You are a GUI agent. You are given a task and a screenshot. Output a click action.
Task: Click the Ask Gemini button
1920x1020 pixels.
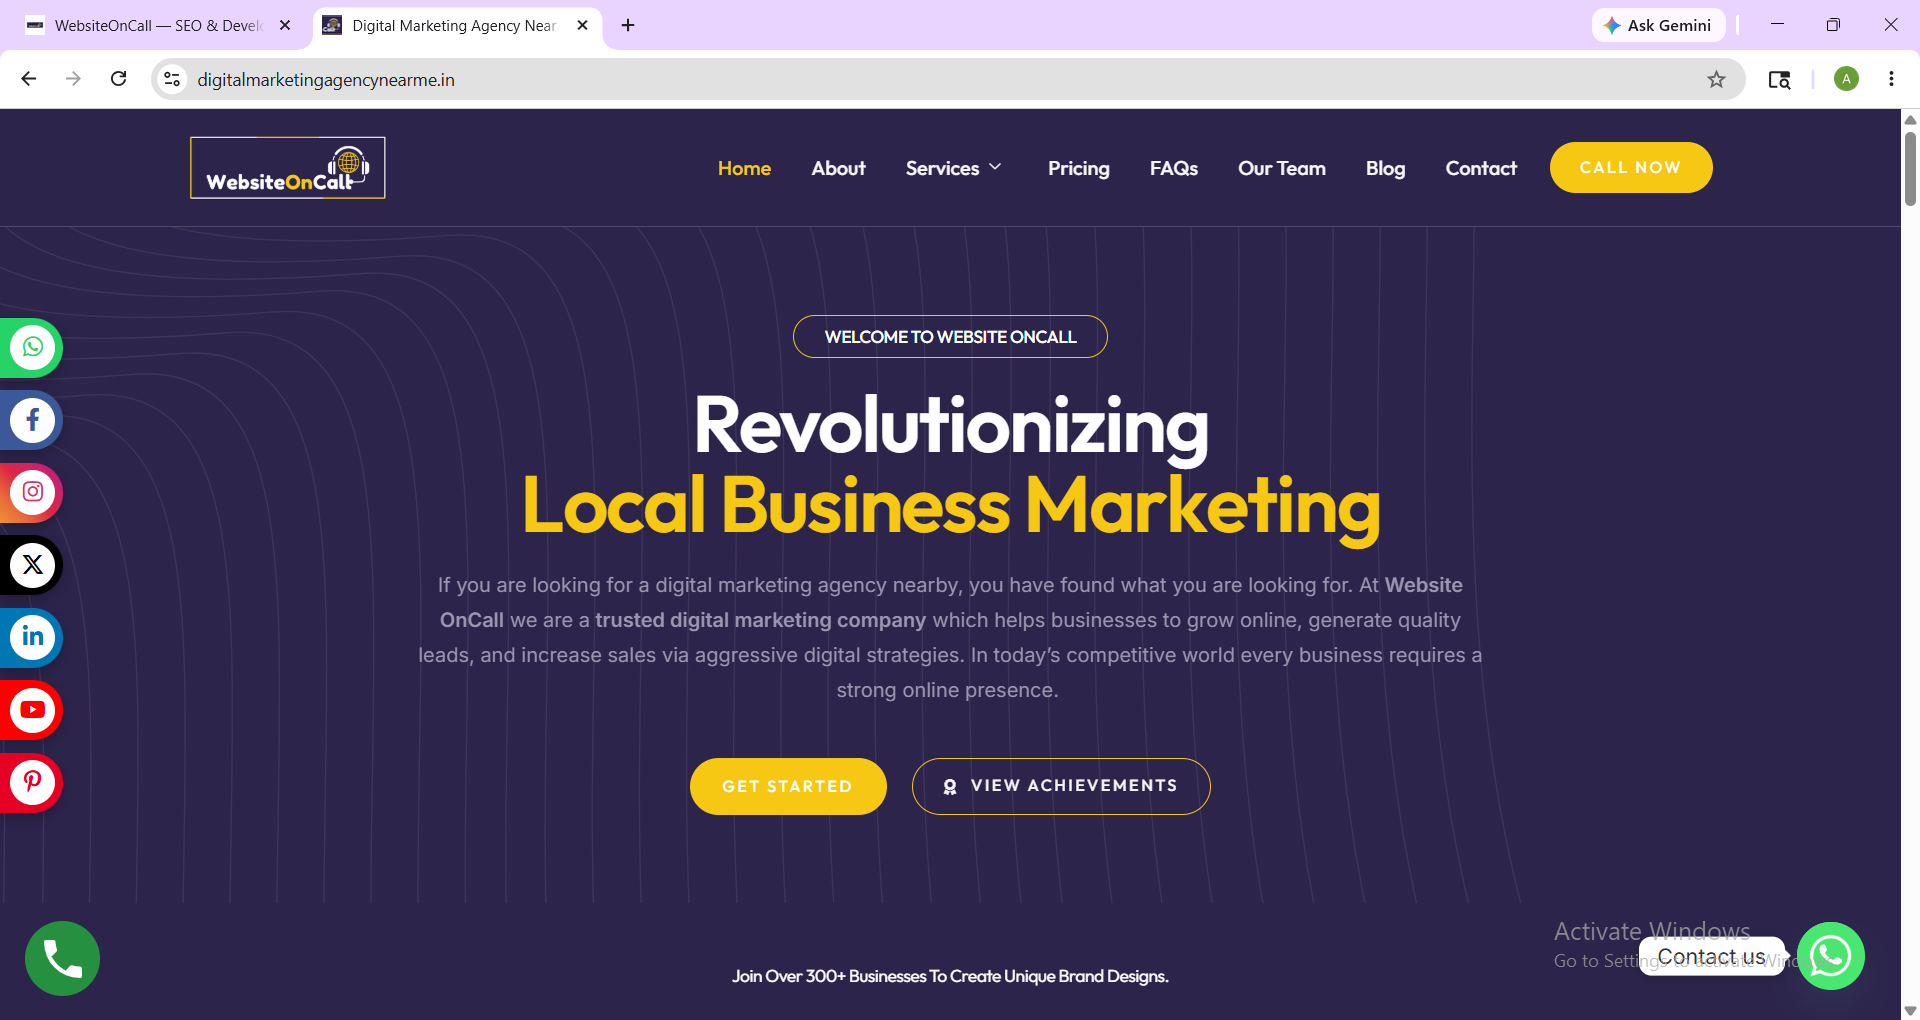(x=1658, y=25)
